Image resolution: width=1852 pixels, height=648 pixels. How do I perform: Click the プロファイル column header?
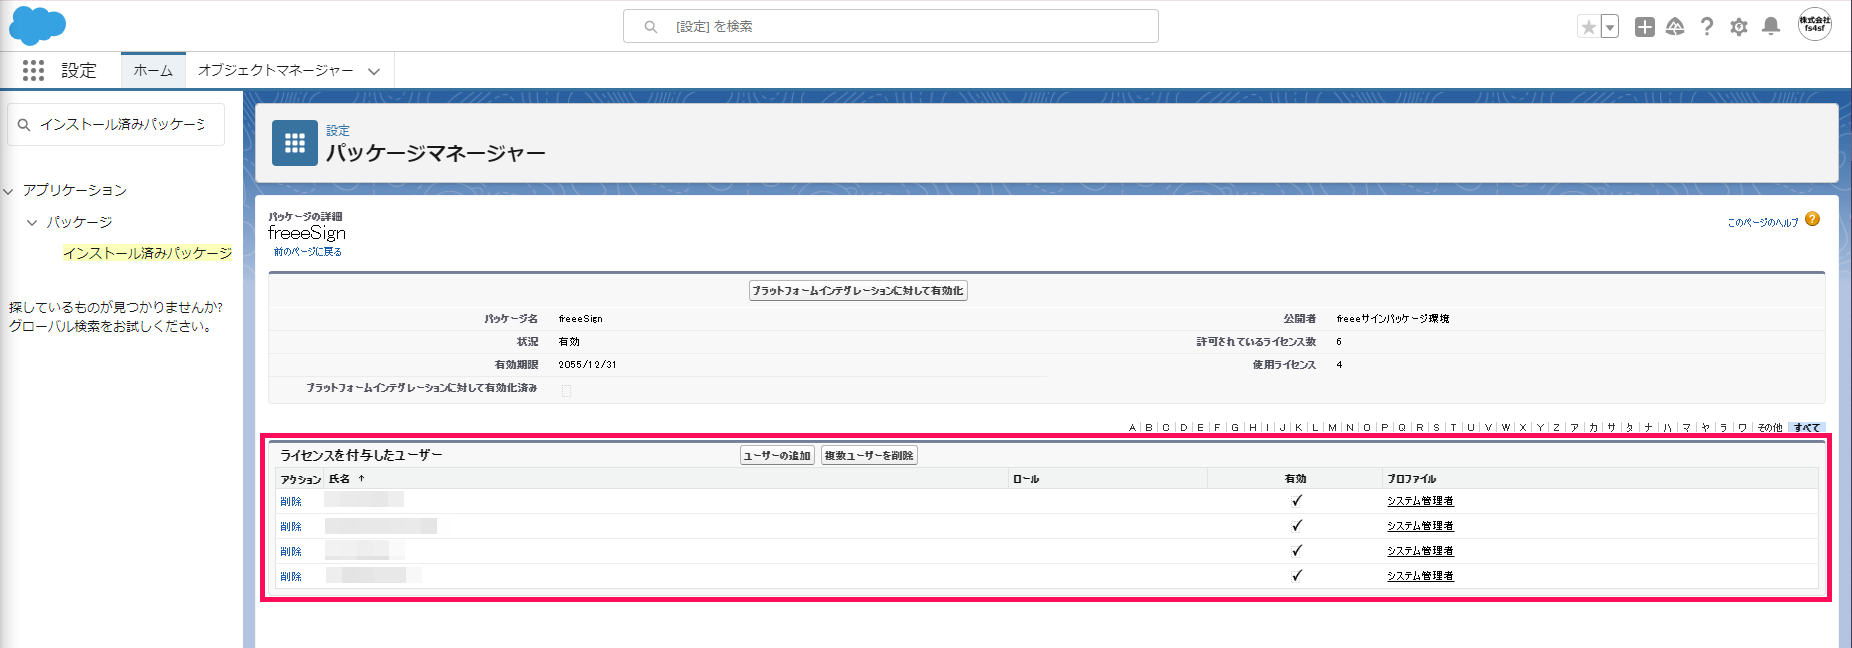point(1412,479)
